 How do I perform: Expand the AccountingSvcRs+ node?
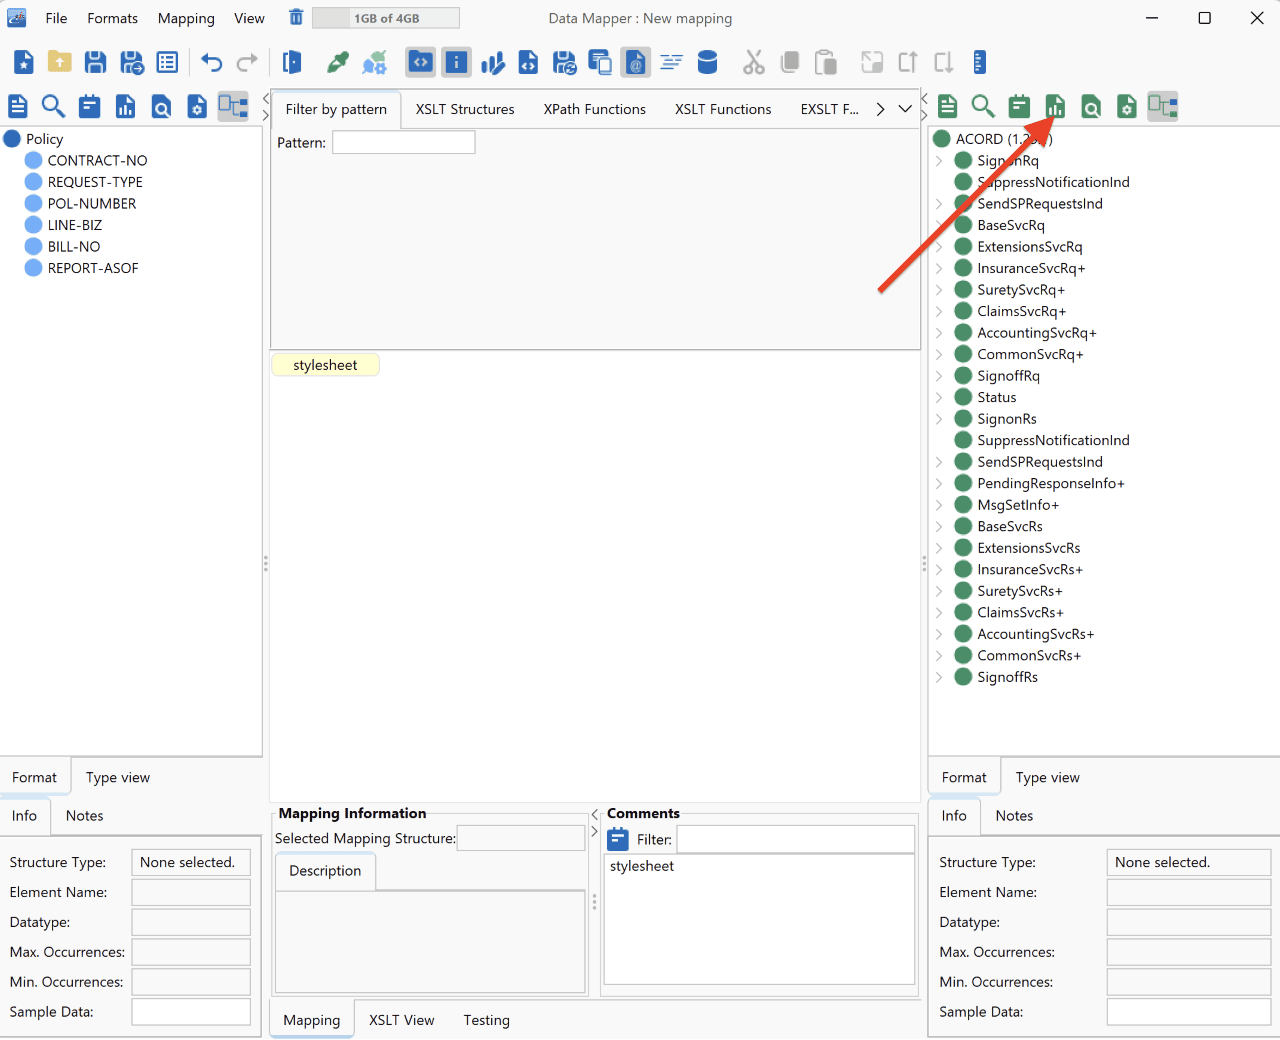coord(939,634)
